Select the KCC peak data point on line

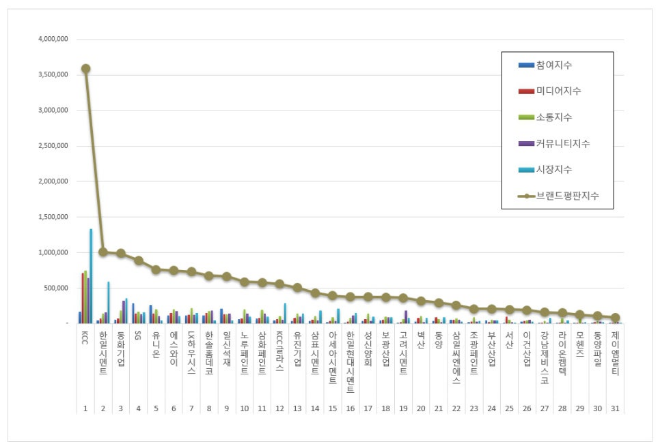pos(86,69)
